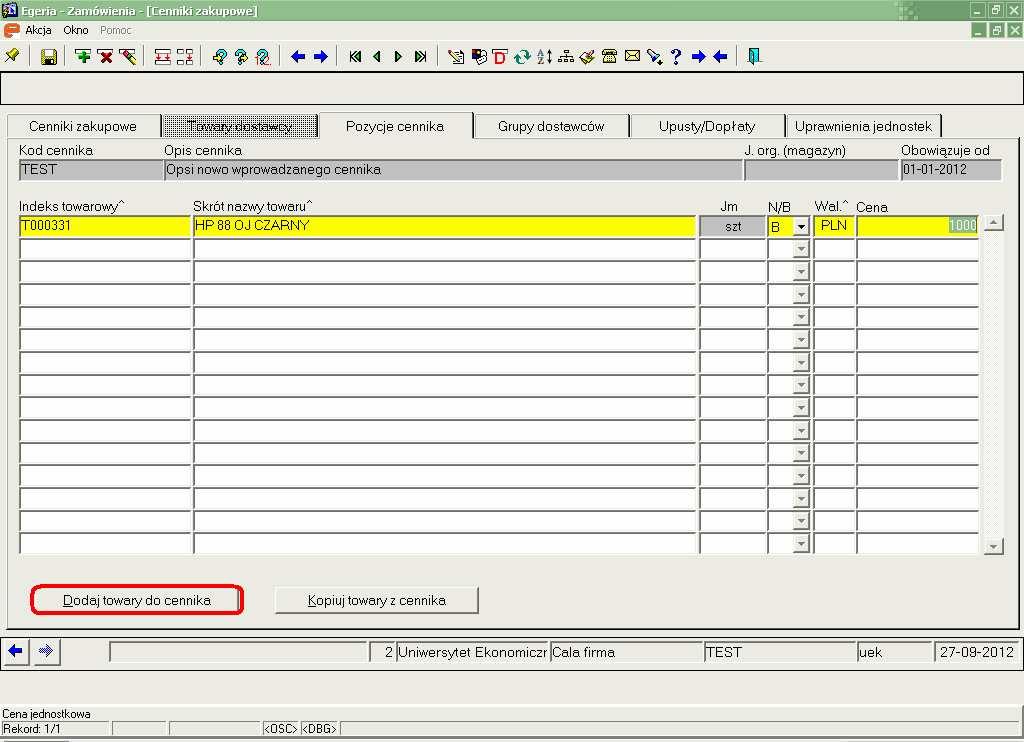The width and height of the screenshot is (1024, 742).
Task: Open the N/B dropdown in the T000331 row
Action: click(801, 227)
